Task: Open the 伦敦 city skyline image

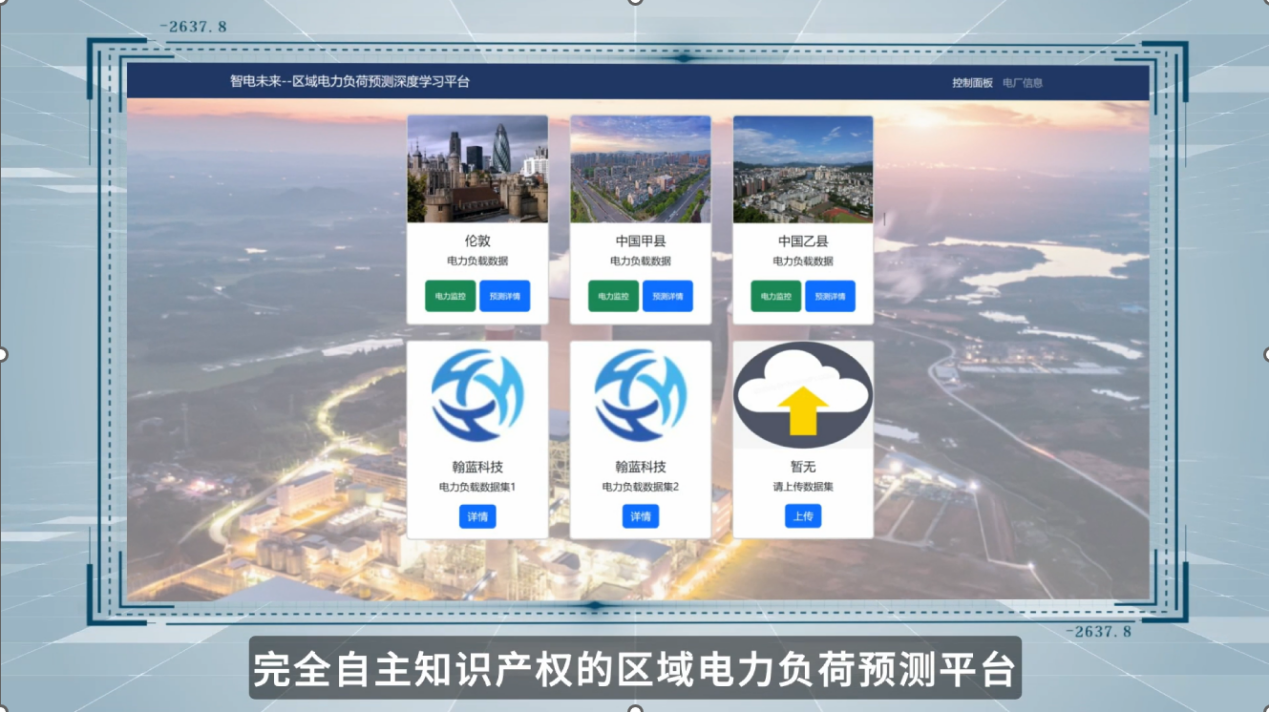Action: click(477, 169)
